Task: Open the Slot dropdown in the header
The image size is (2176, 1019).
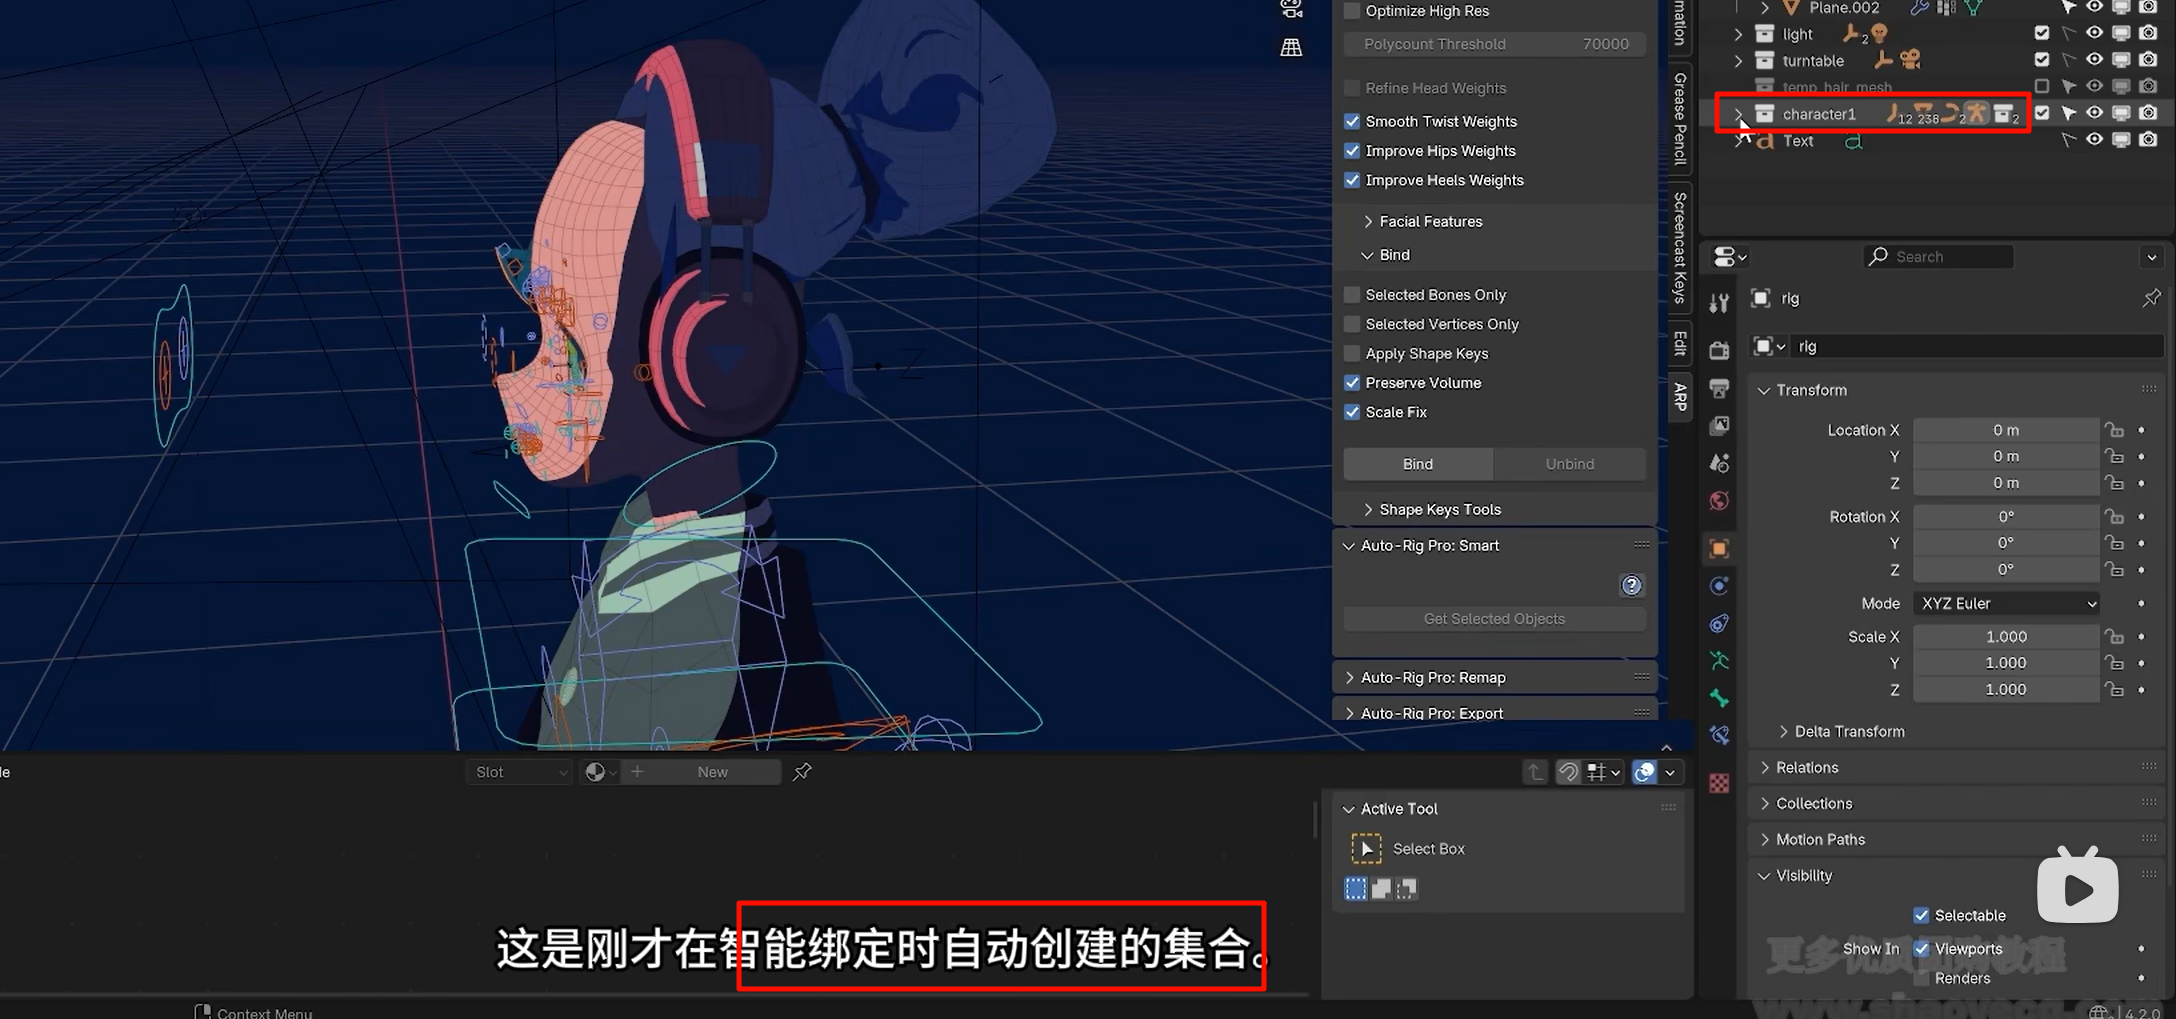Action: tap(520, 772)
